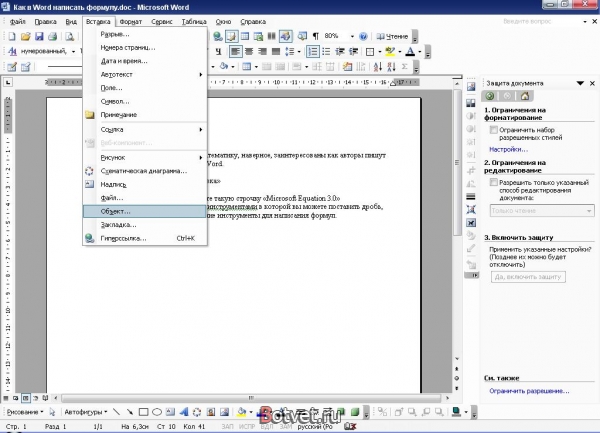Open the Таблица menu

pos(194,22)
